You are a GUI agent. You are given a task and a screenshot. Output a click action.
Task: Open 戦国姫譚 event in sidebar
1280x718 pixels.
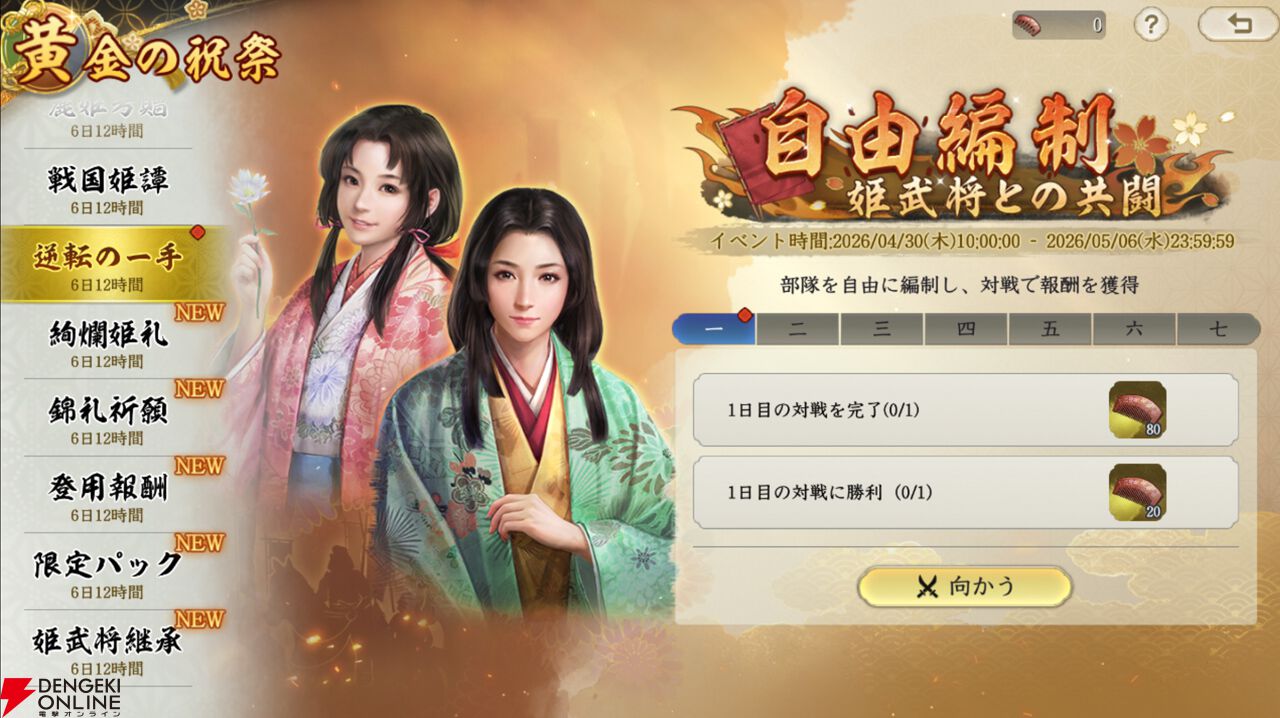108,187
